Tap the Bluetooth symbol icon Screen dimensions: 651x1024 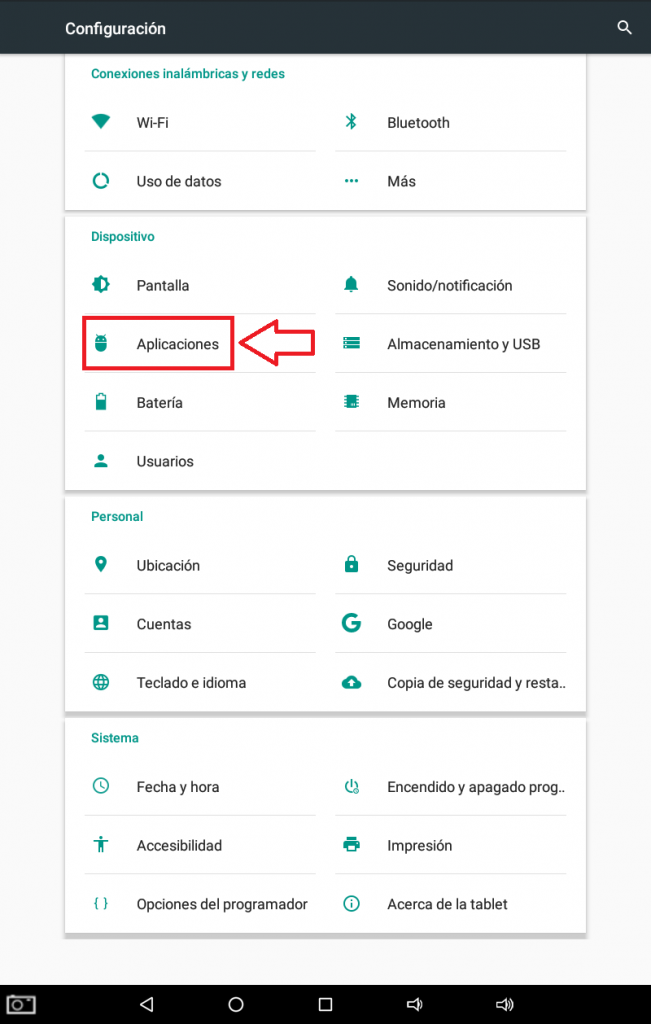(x=351, y=122)
